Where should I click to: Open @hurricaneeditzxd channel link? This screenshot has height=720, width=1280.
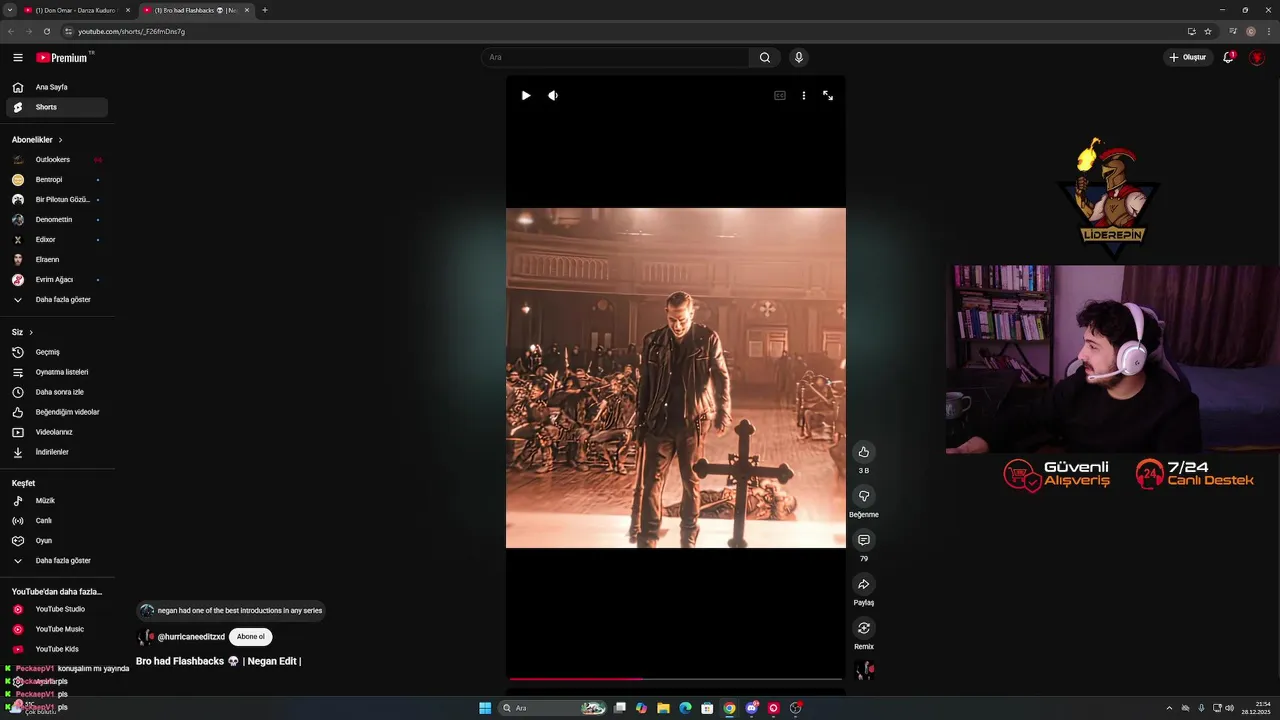[x=191, y=637]
